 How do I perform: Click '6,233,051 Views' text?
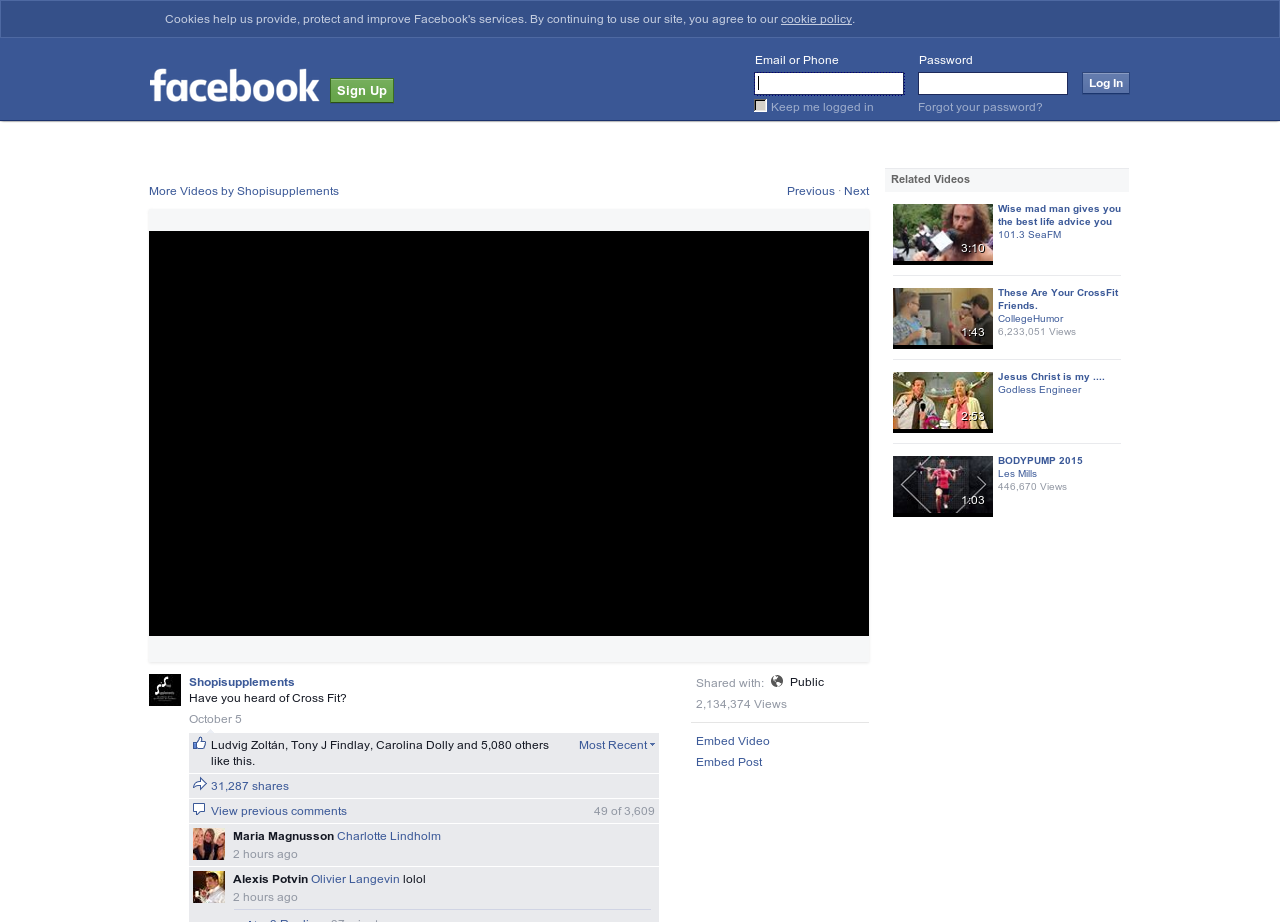click(1037, 332)
